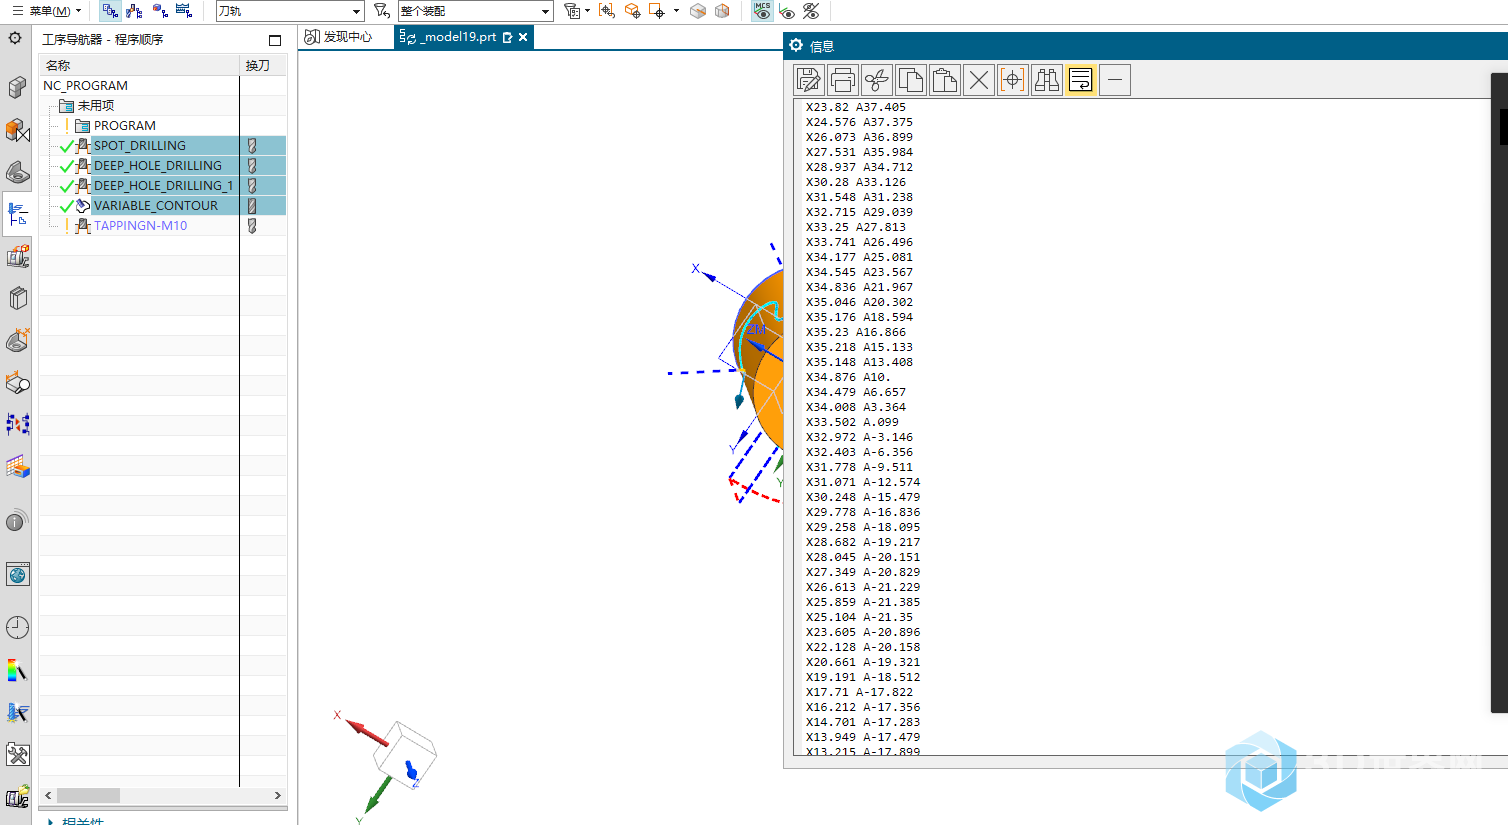
Task: Open the color palette sidebar icon
Action: click(17, 670)
